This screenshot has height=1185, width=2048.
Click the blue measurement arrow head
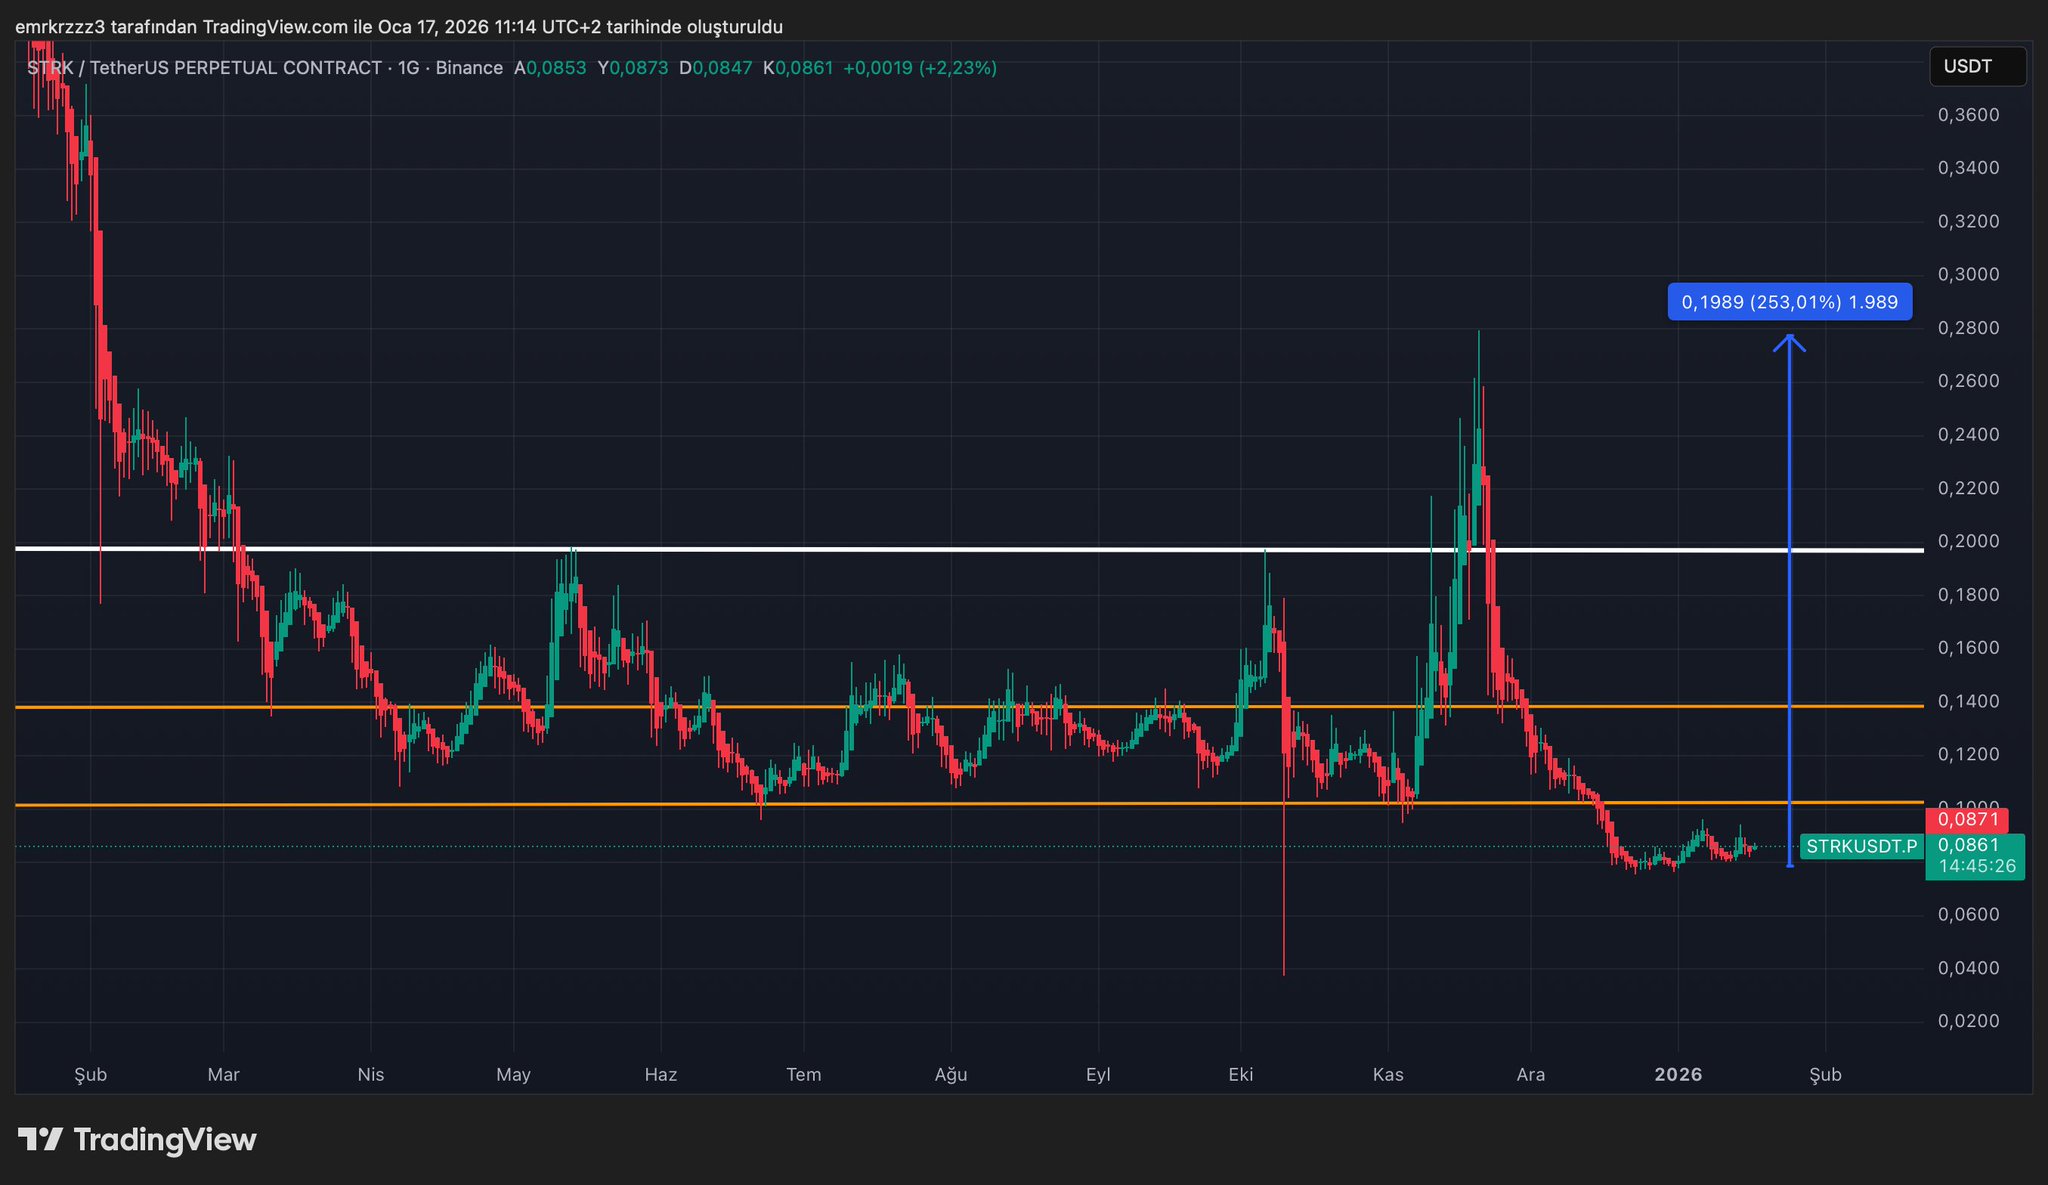1789,341
